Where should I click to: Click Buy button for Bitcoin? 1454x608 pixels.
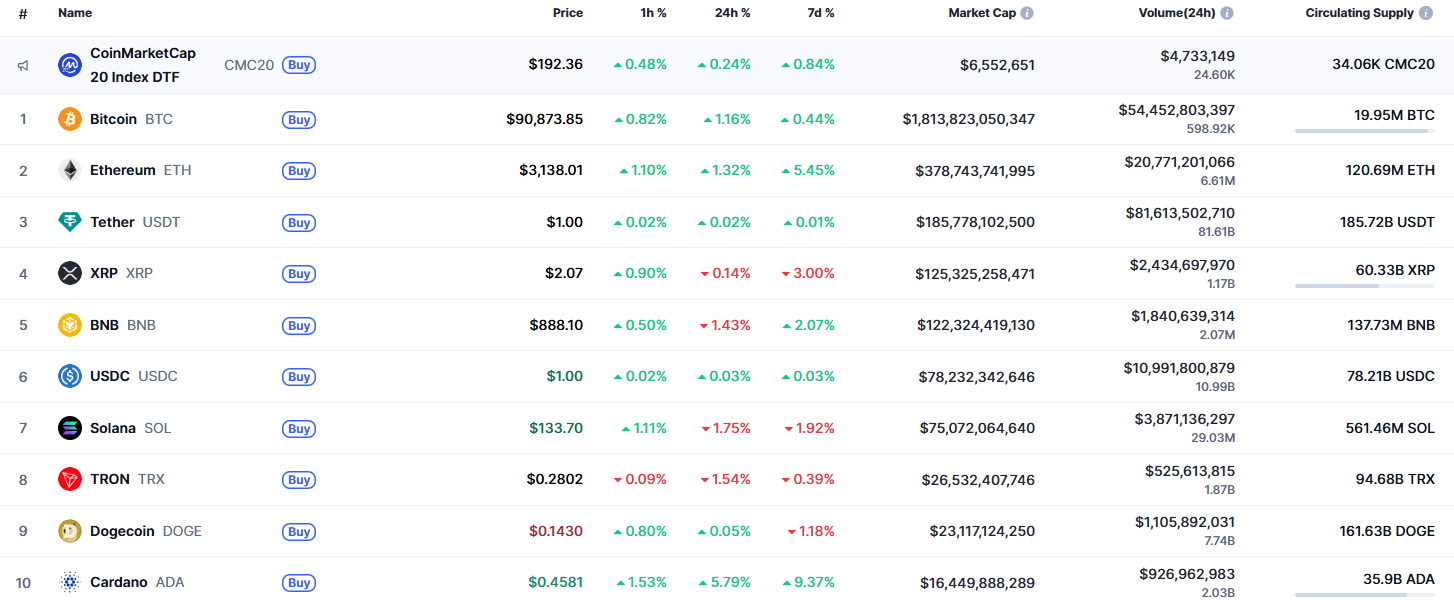tap(299, 119)
